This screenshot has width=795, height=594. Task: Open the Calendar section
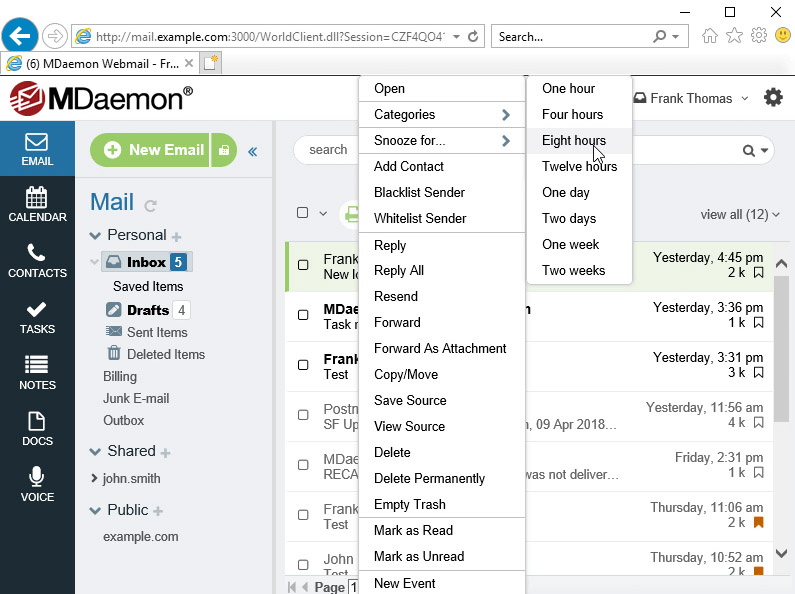37,205
